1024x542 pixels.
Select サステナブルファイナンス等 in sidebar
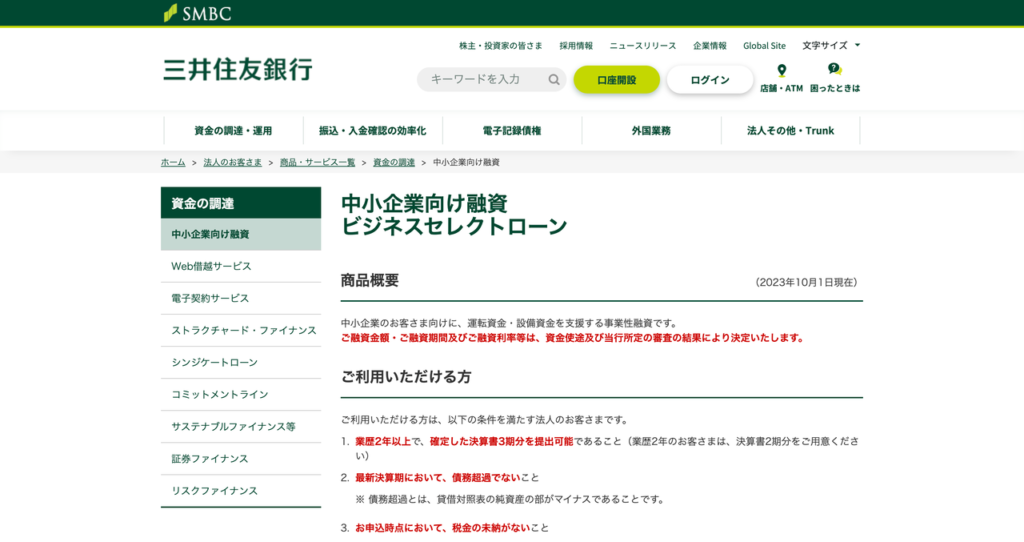click(x=241, y=426)
